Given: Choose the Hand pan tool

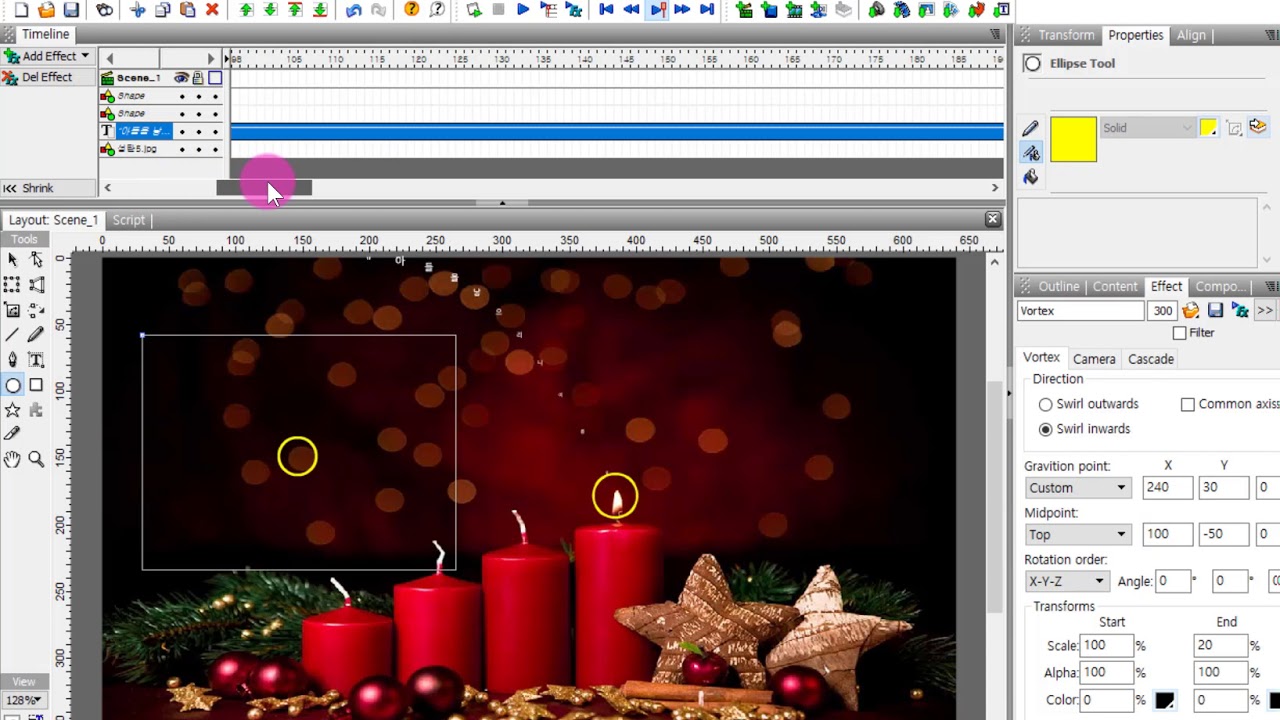Looking at the screenshot, I should pyautogui.click(x=12, y=459).
